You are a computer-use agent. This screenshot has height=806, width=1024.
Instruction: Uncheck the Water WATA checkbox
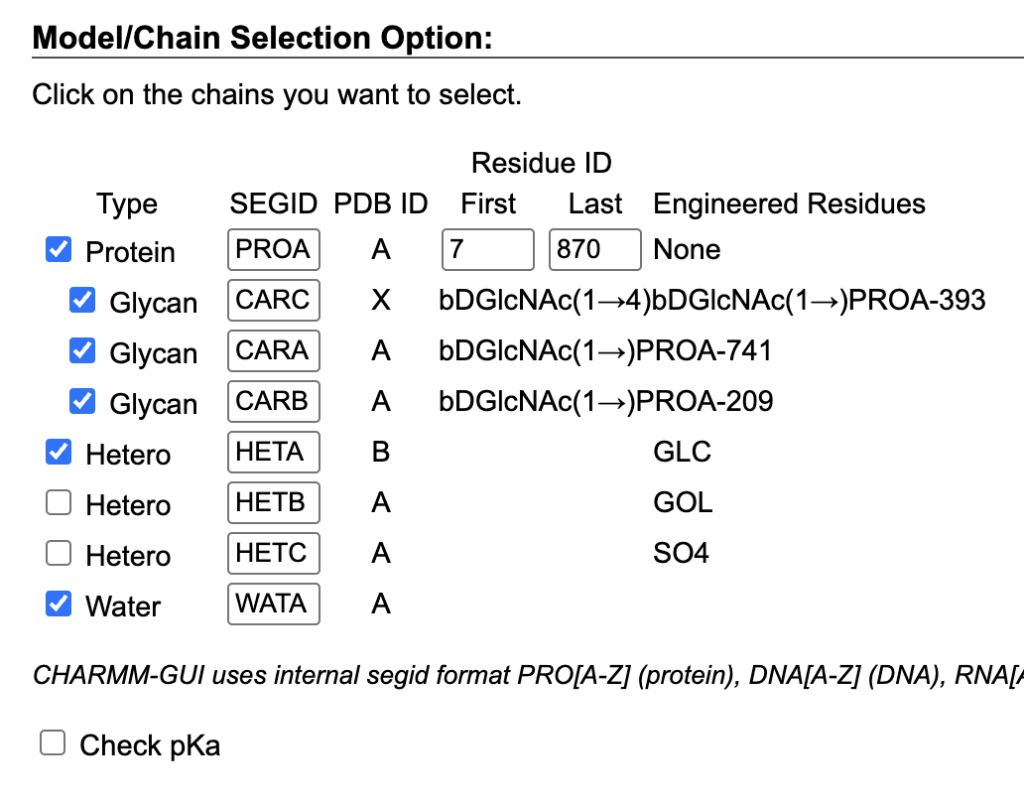(59, 604)
